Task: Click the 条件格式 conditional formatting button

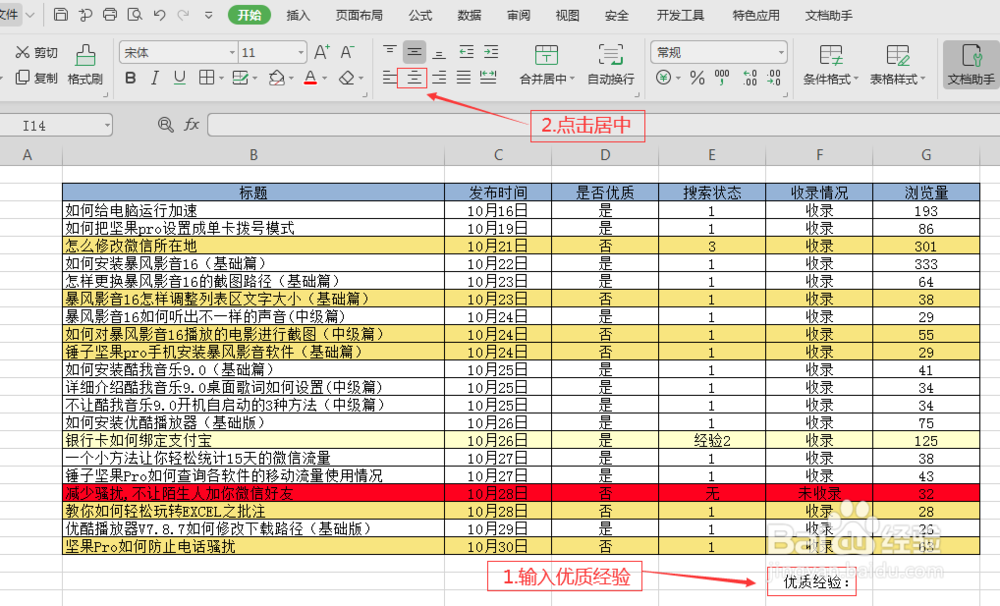Action: 830,65
